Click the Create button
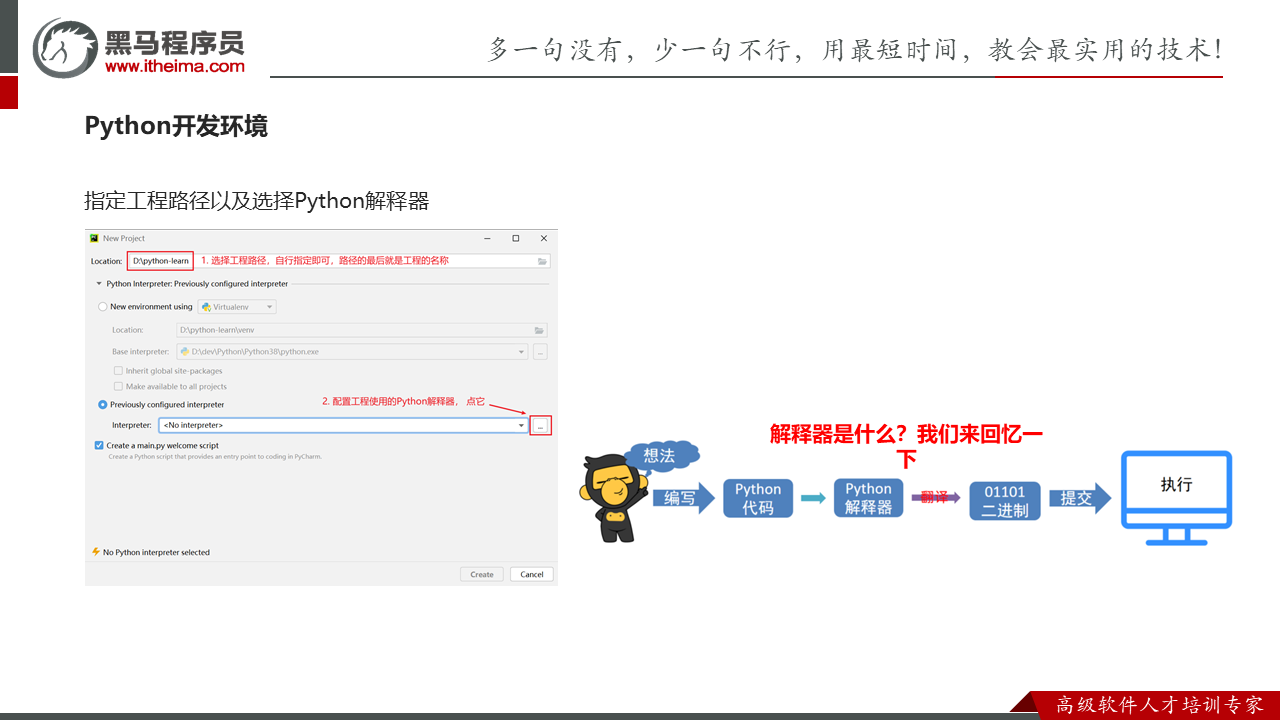The image size is (1280, 720). coord(482,574)
